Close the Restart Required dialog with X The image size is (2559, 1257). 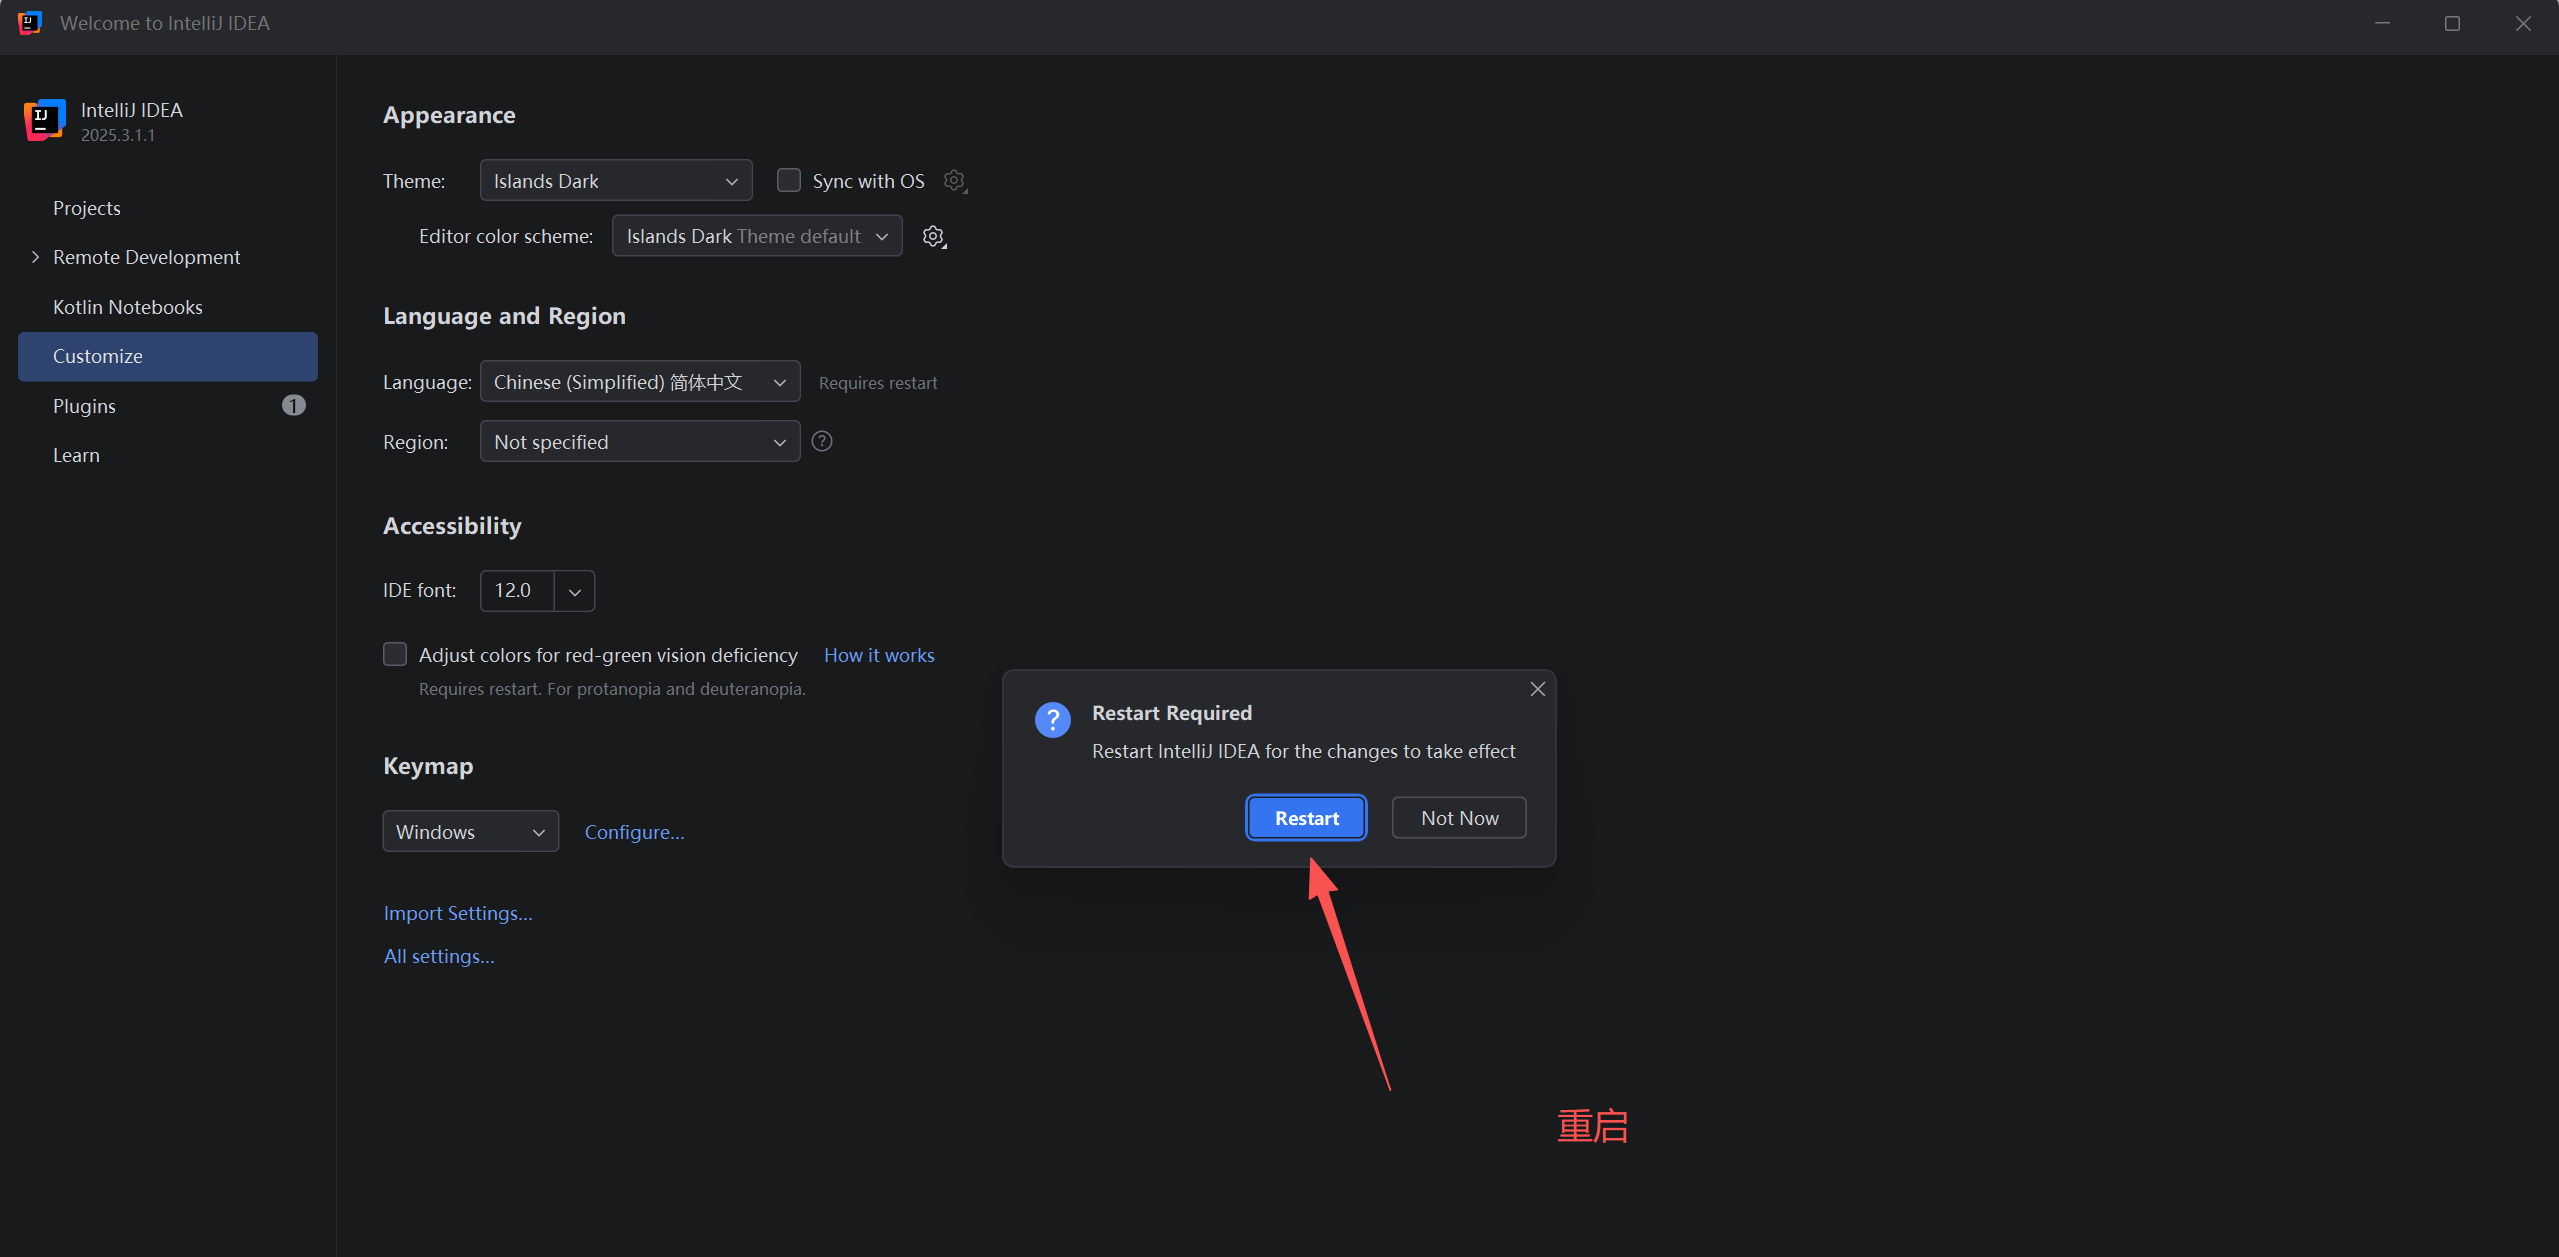coord(1537,689)
